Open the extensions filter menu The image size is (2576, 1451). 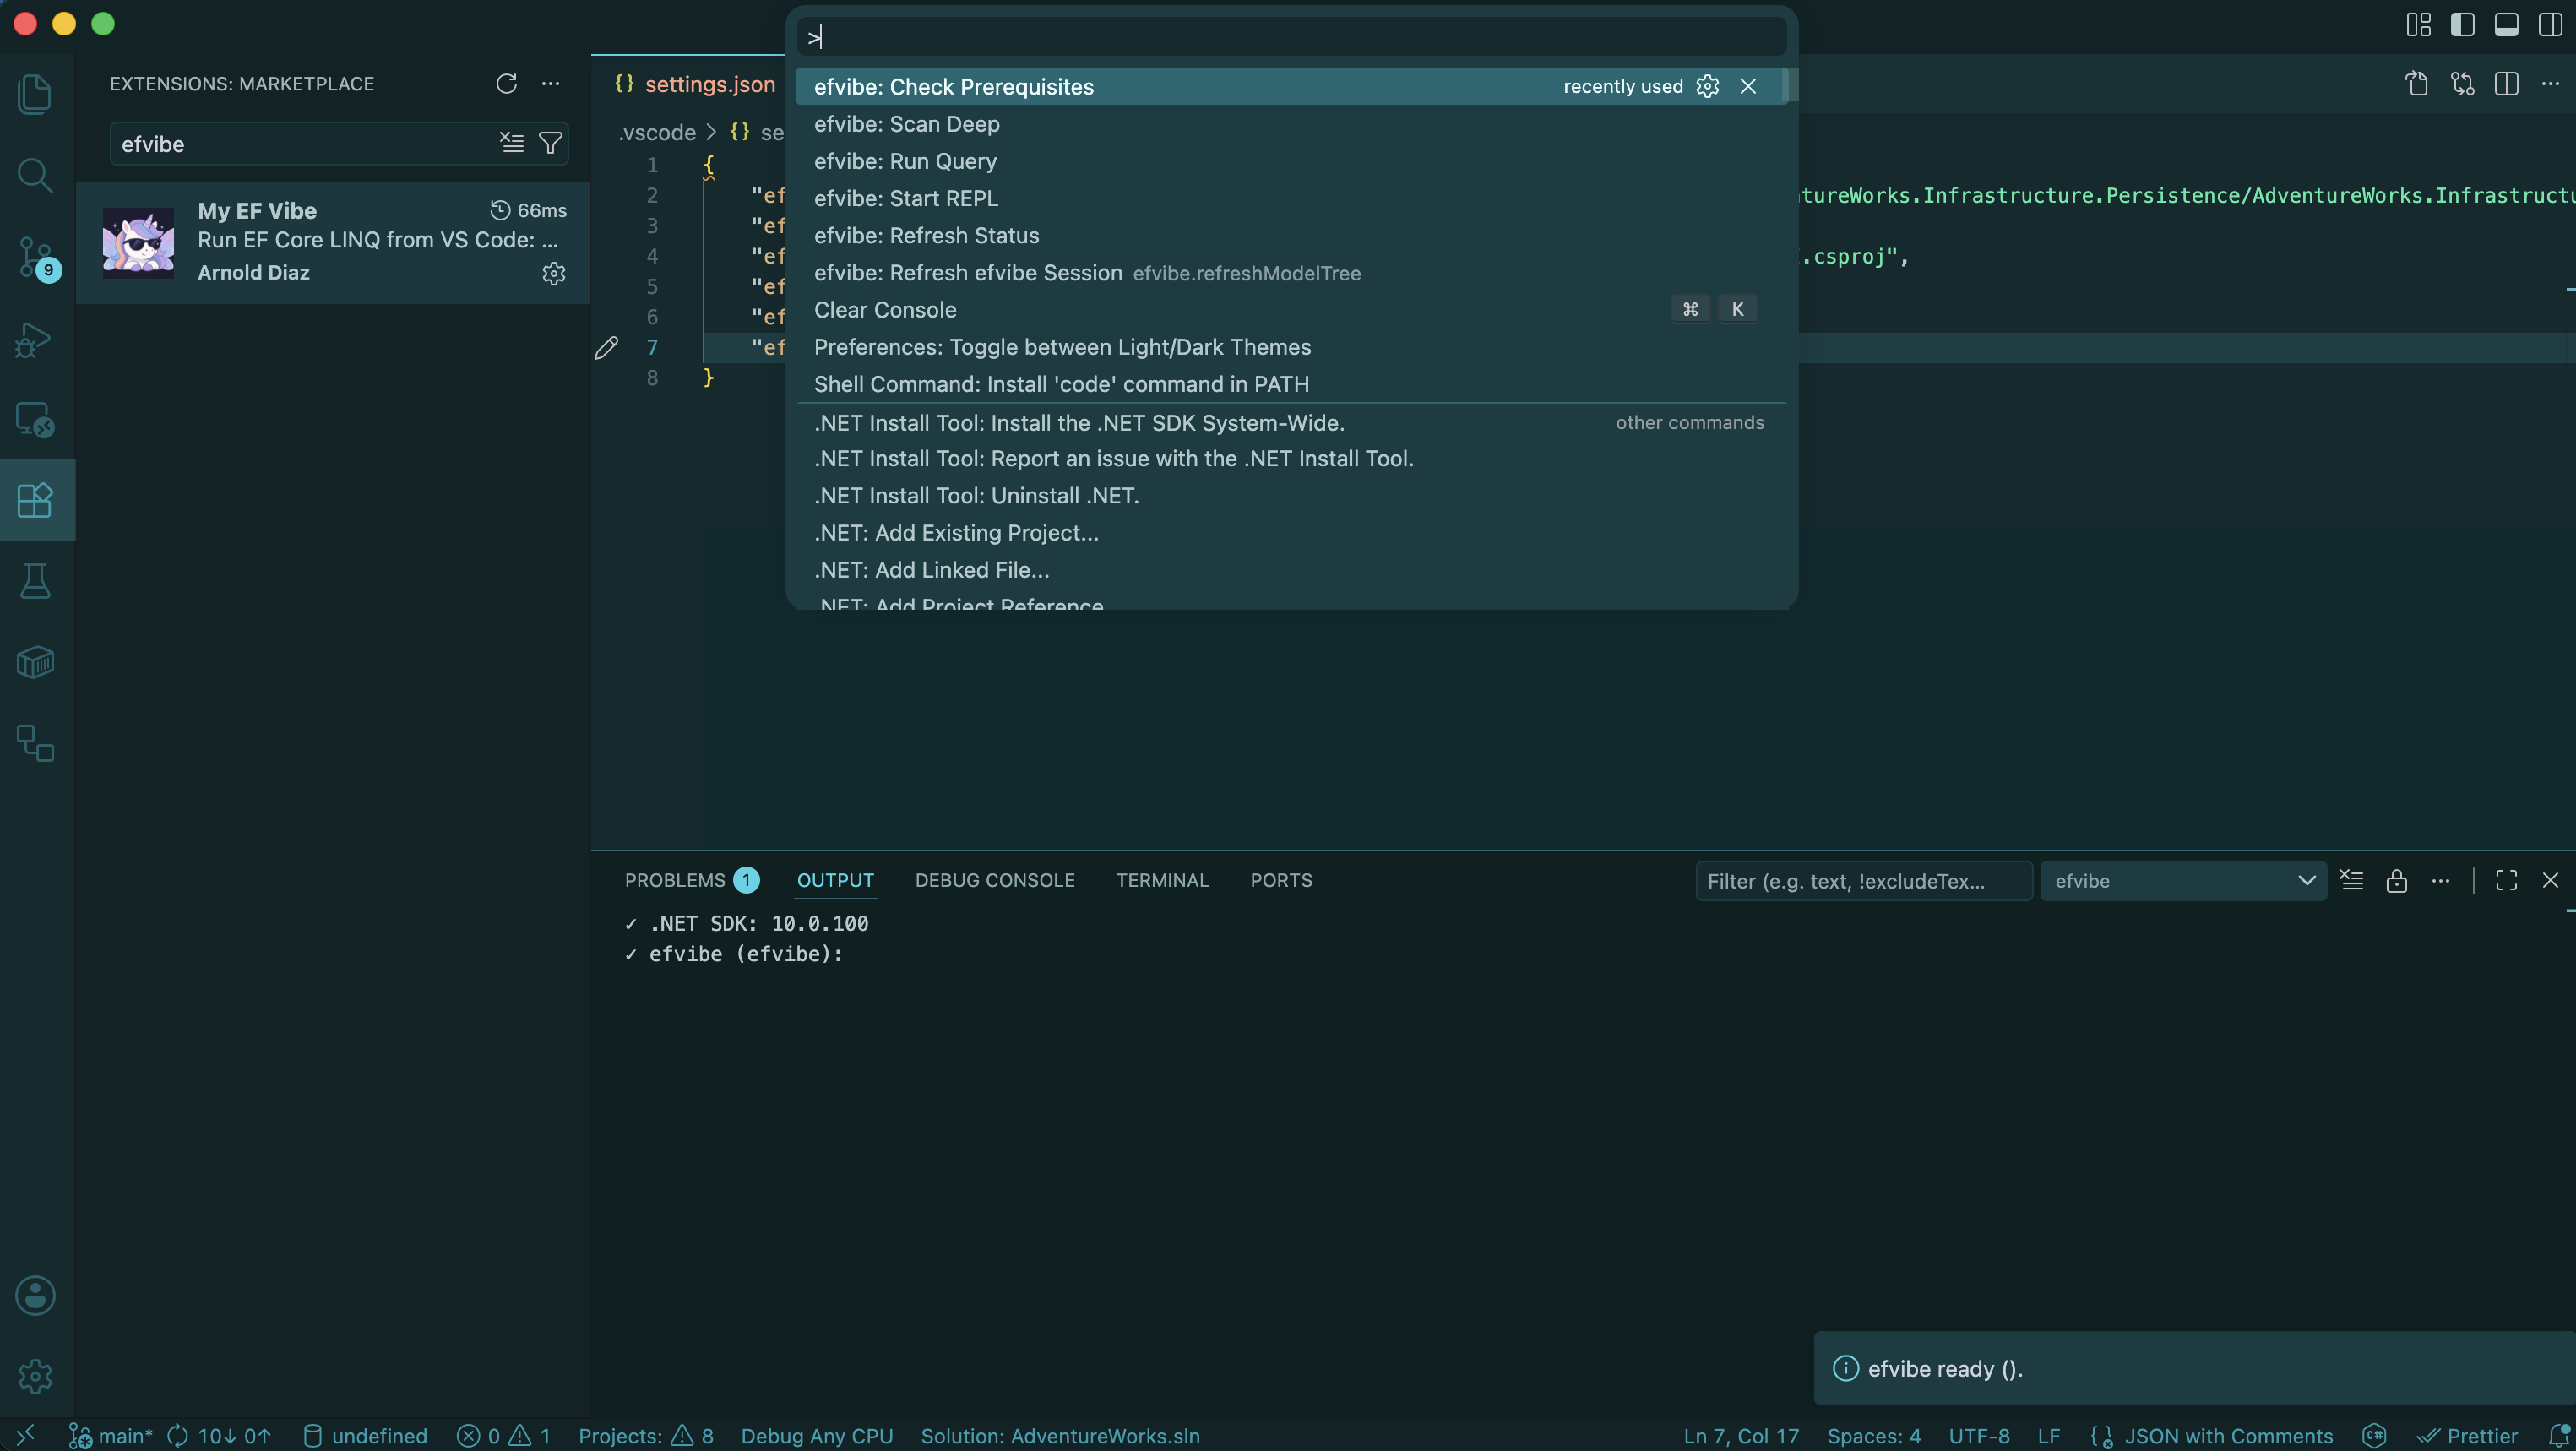(551, 143)
